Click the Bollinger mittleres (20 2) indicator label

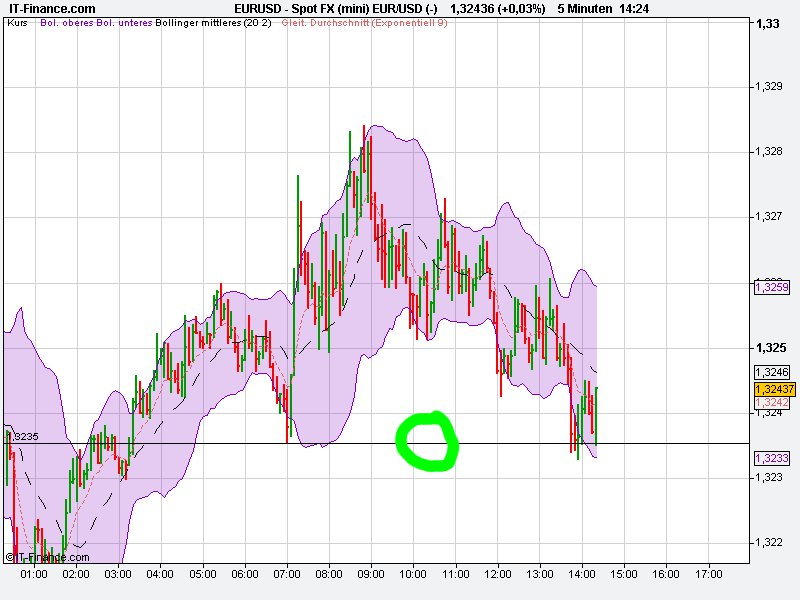click(215, 28)
